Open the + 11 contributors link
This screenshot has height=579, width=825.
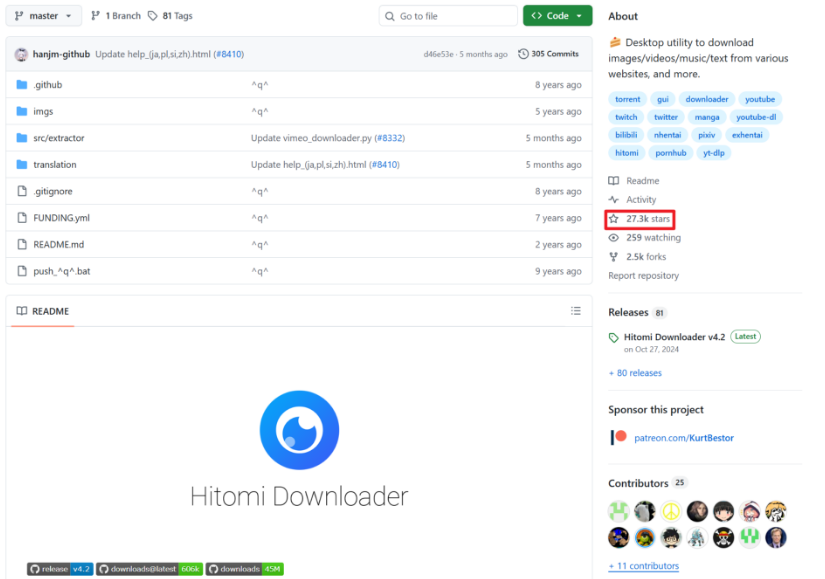point(643,566)
